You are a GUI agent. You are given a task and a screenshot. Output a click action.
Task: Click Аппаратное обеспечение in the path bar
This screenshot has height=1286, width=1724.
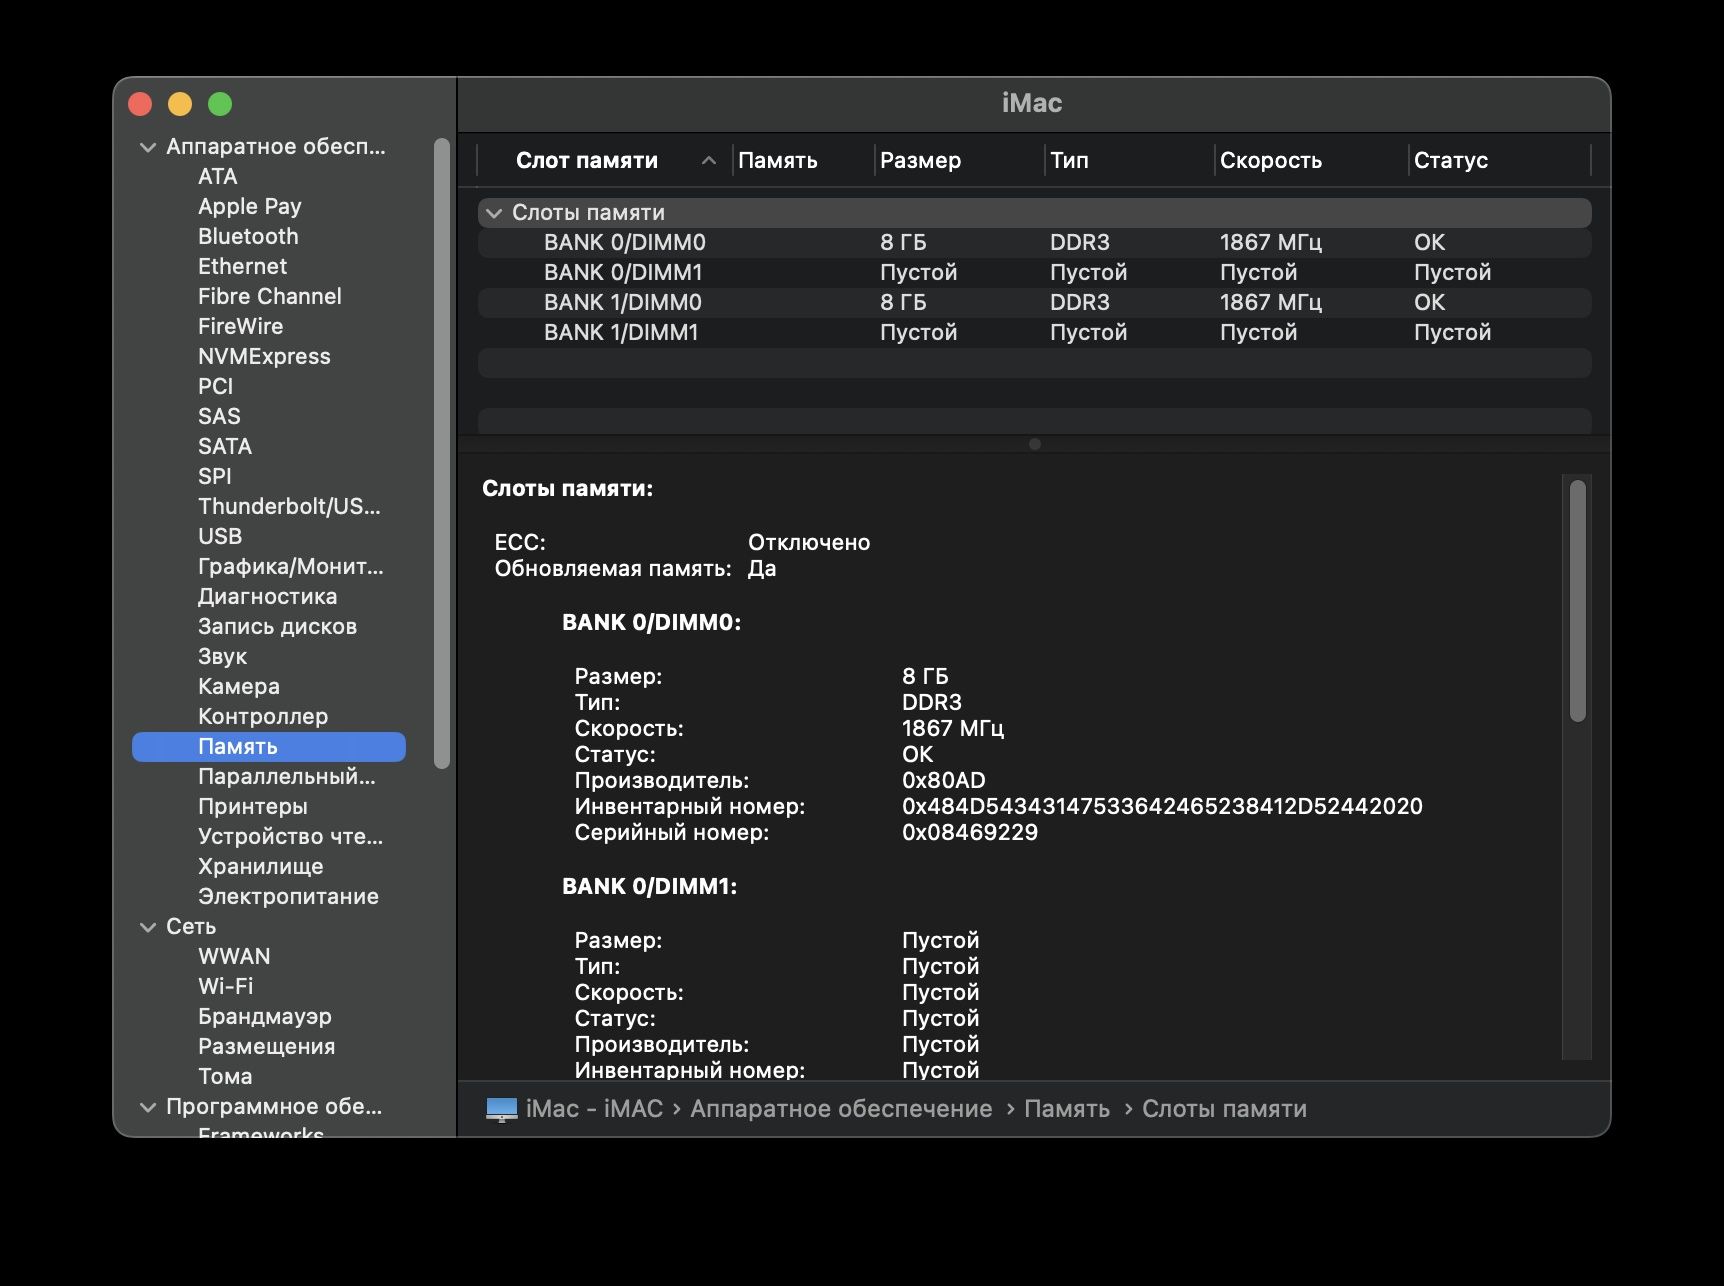pyautogui.click(x=841, y=1109)
